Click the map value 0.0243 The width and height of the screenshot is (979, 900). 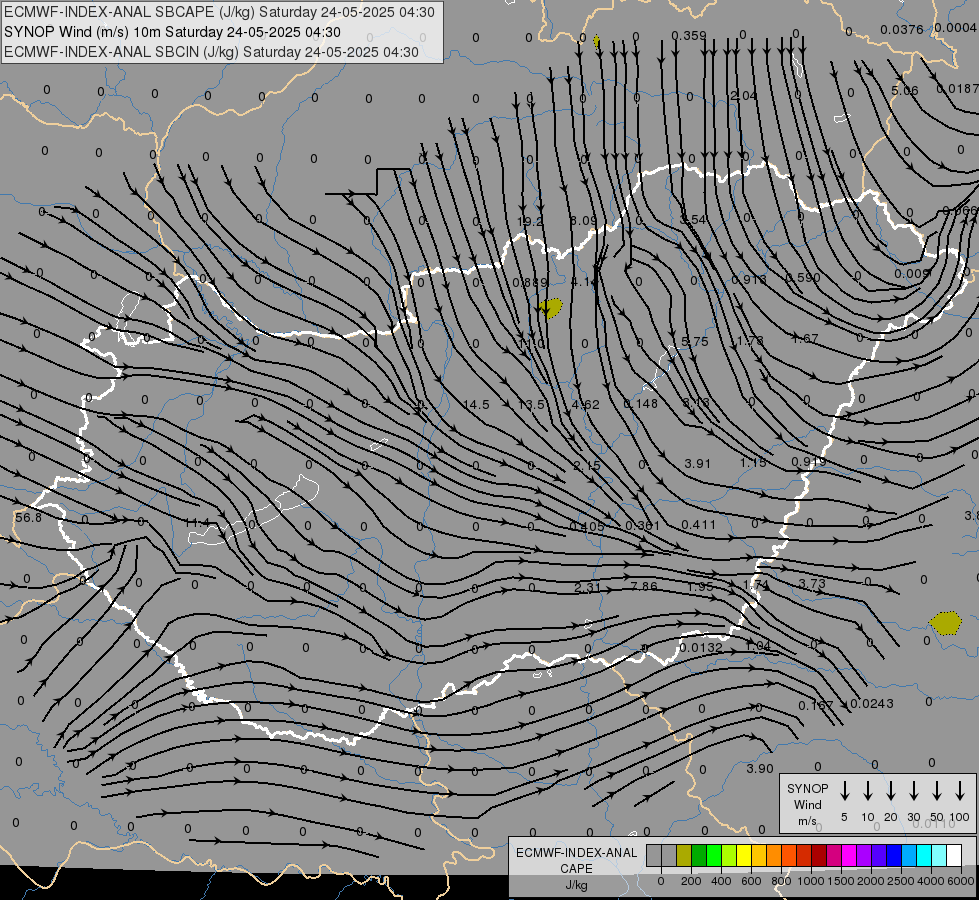click(x=872, y=704)
